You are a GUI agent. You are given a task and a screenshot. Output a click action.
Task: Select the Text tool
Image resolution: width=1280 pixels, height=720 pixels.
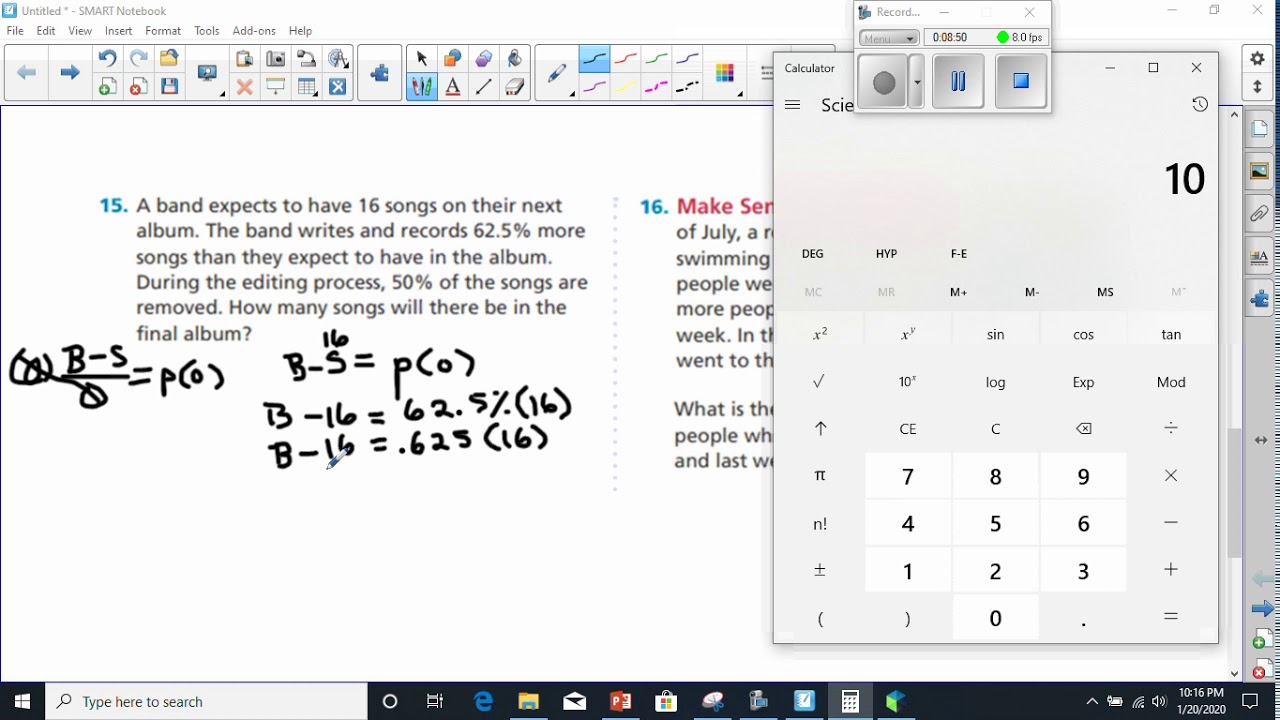click(452, 87)
